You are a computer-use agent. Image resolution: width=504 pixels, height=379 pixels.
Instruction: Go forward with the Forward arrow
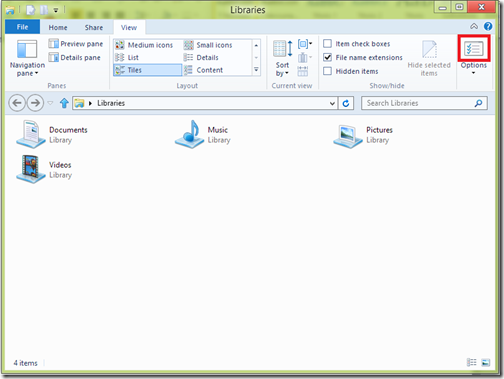[35, 103]
